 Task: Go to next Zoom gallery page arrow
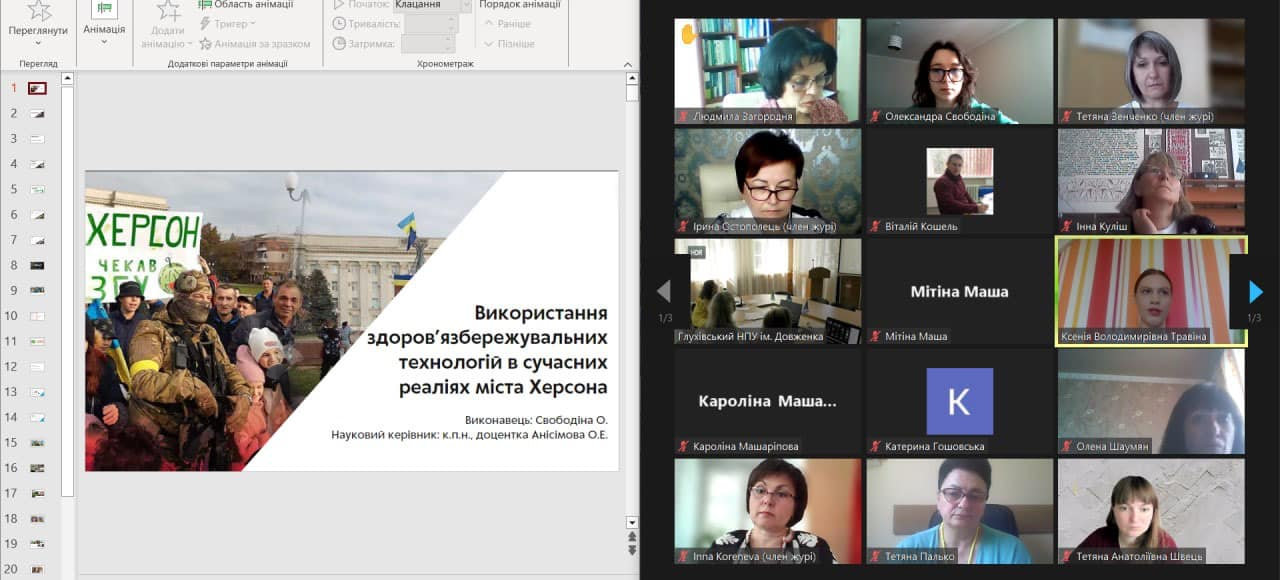(x=1256, y=291)
